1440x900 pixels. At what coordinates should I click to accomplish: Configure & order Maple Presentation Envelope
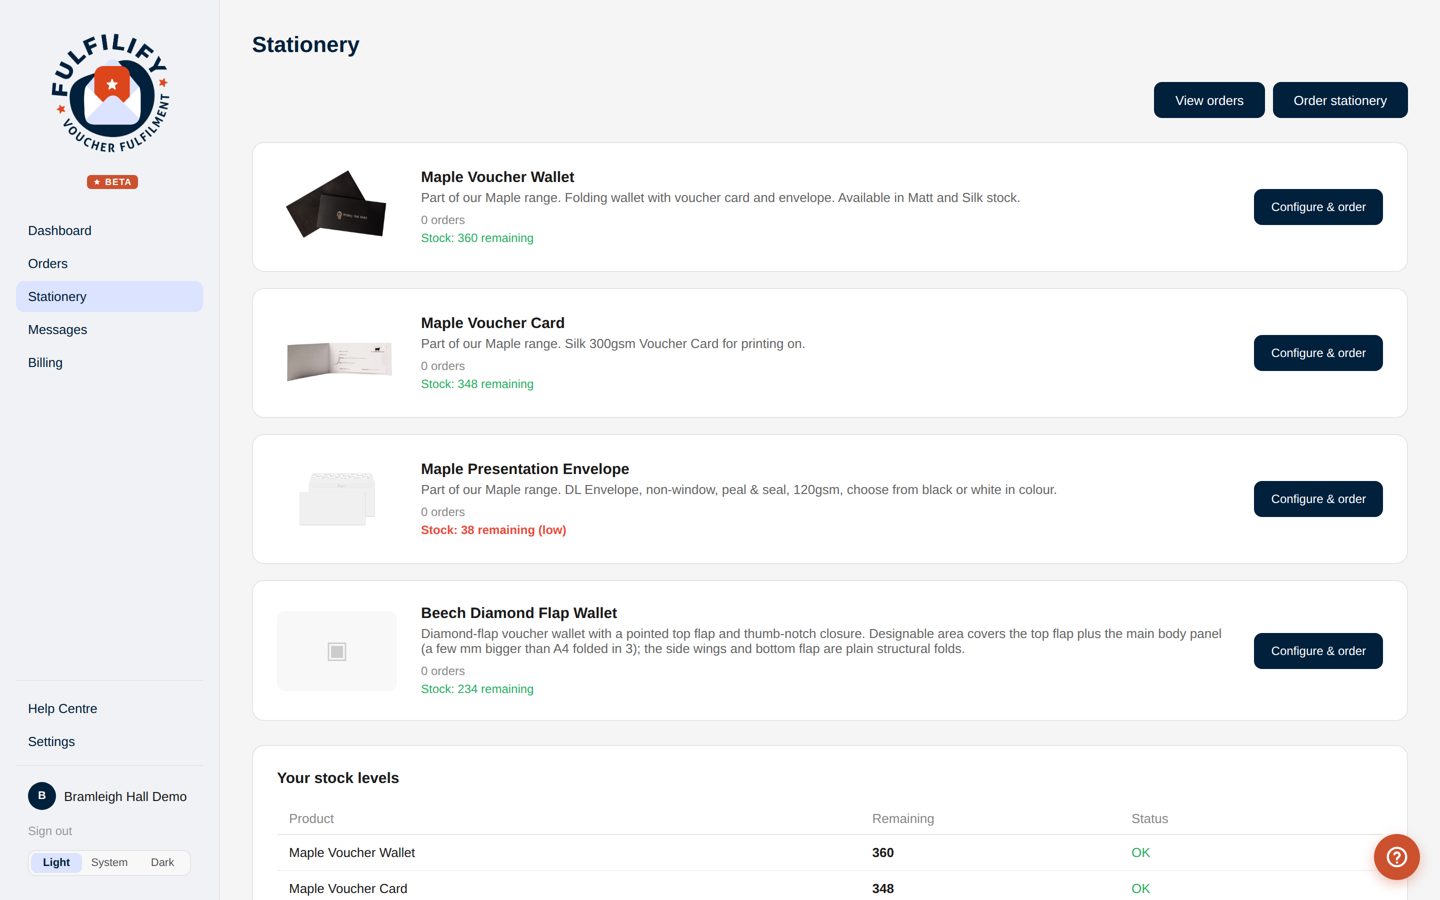[x=1318, y=499]
